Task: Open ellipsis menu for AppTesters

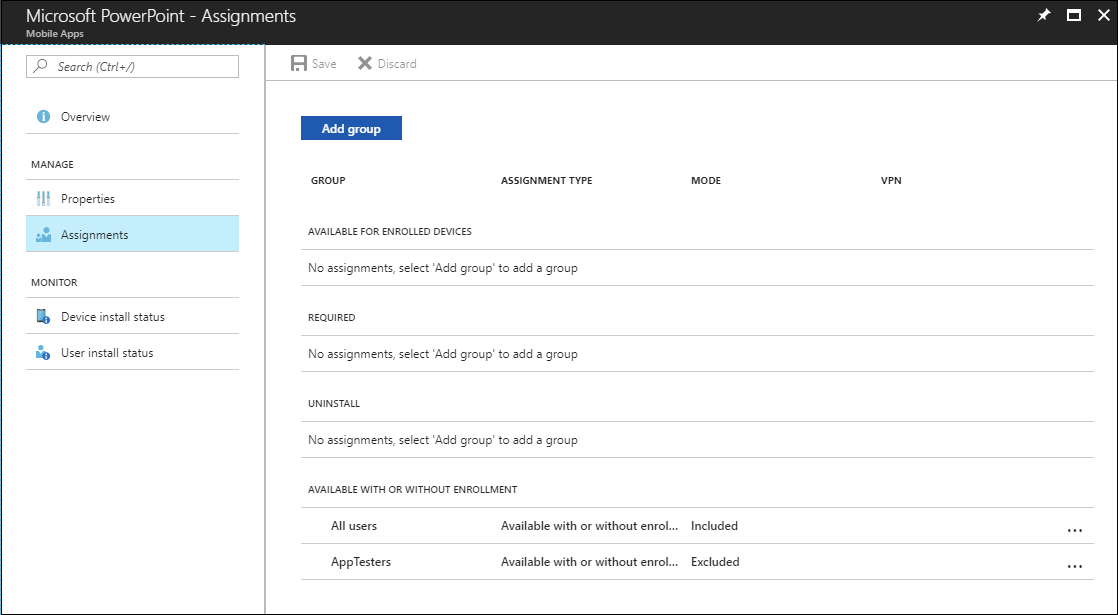Action: pyautogui.click(x=1075, y=566)
